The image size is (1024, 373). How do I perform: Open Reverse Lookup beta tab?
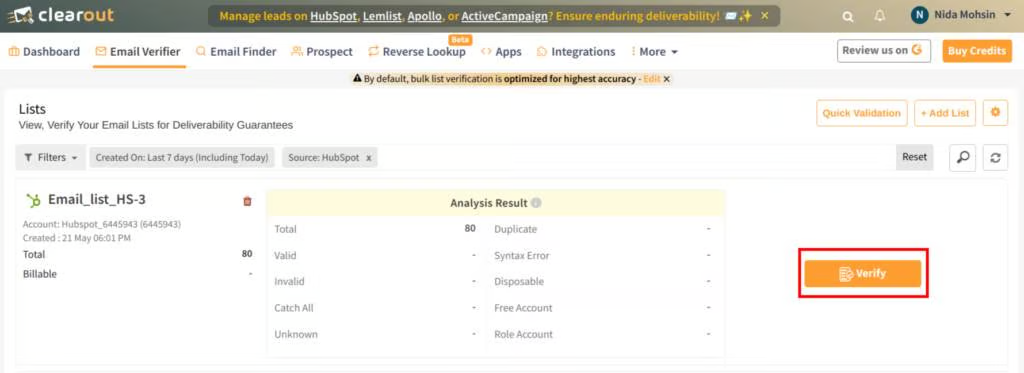coord(417,52)
